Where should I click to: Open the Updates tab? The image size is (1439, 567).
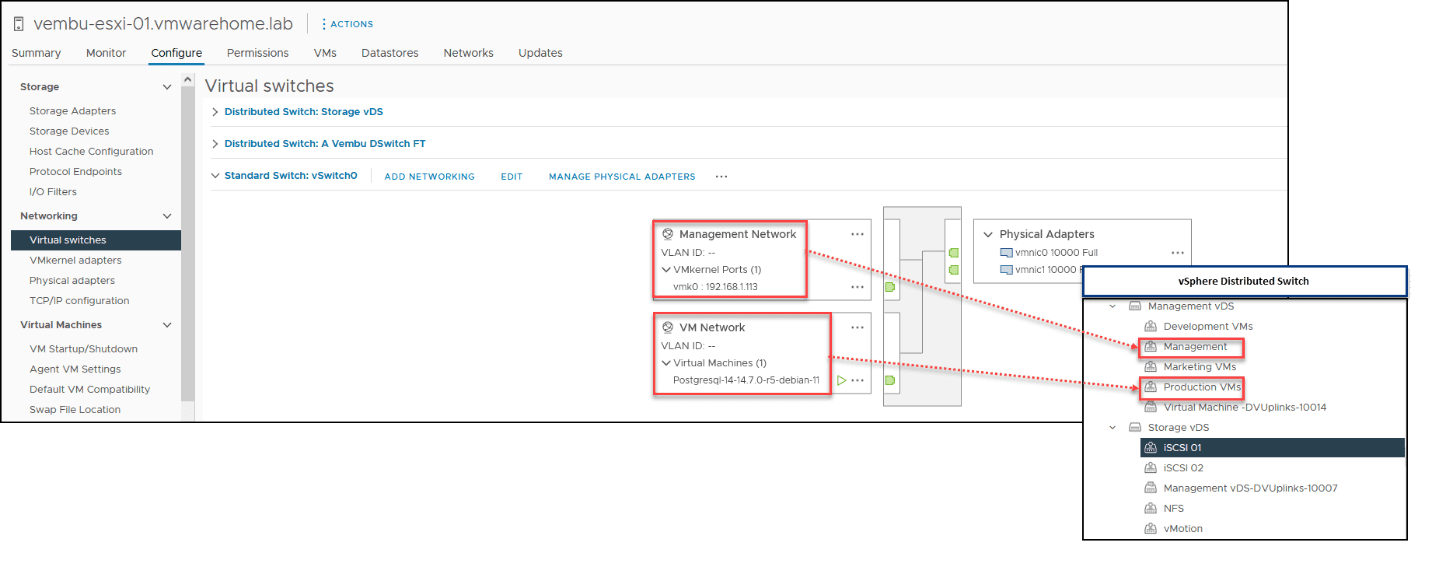(540, 53)
